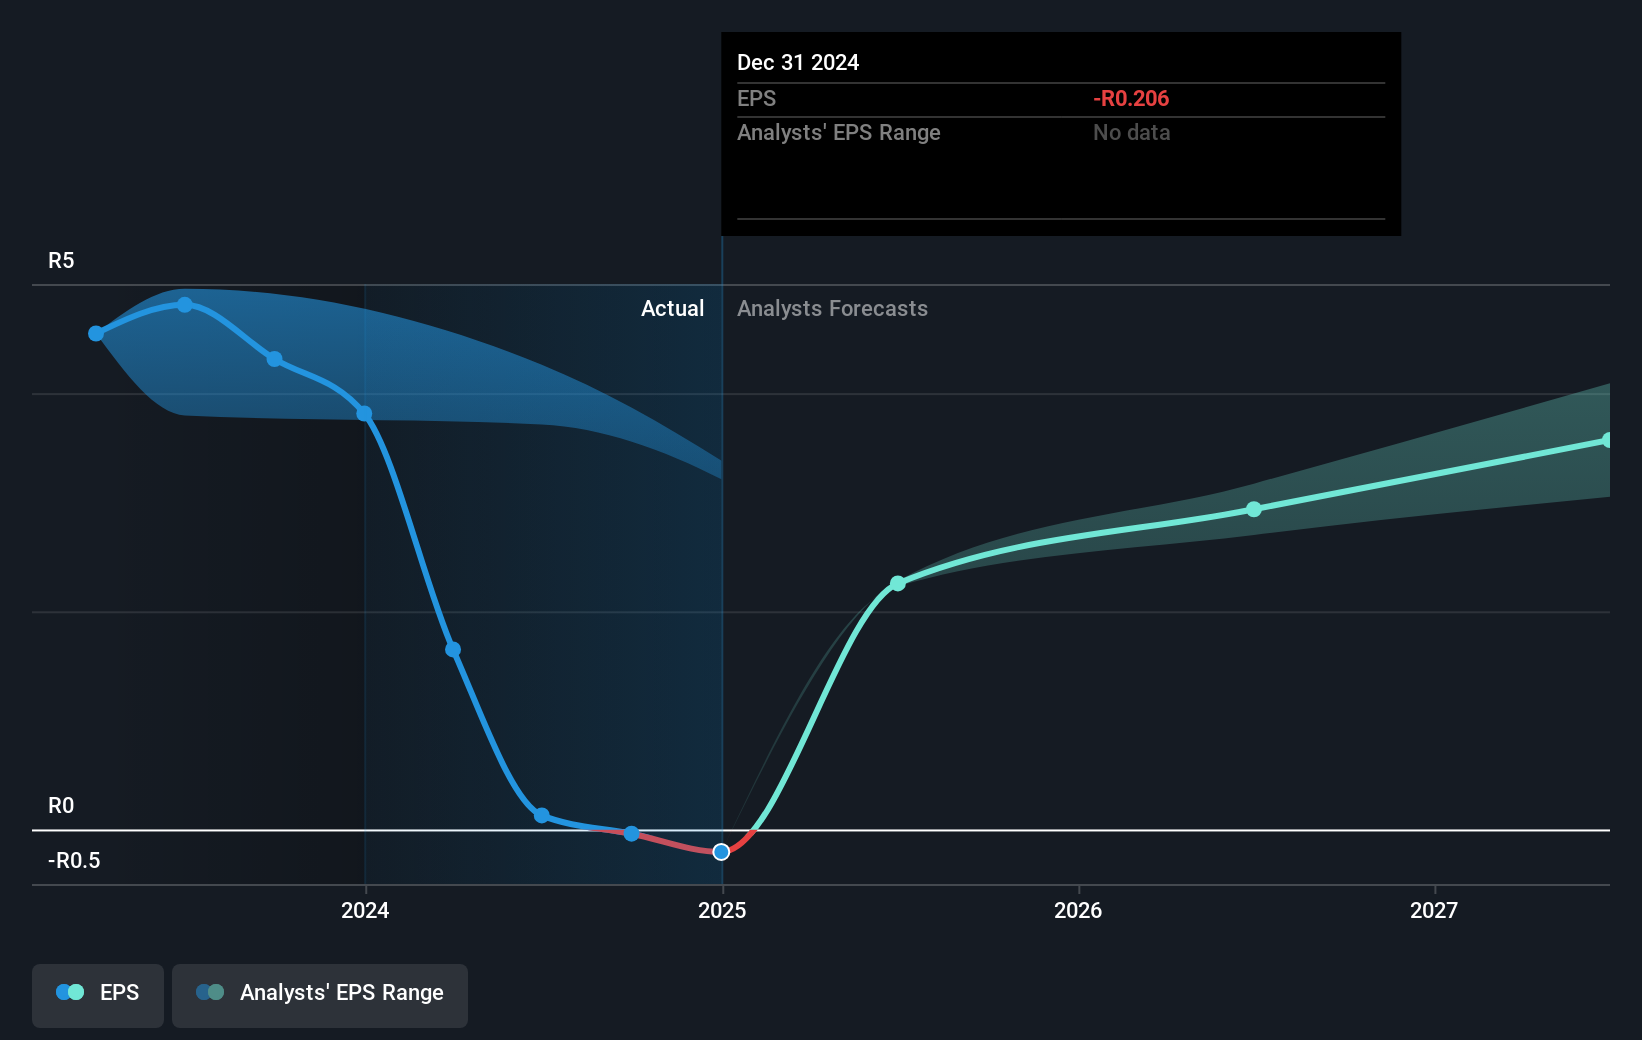Expand the Dec 31 2024 tooltip details
The image size is (1642, 1040).
[798, 62]
